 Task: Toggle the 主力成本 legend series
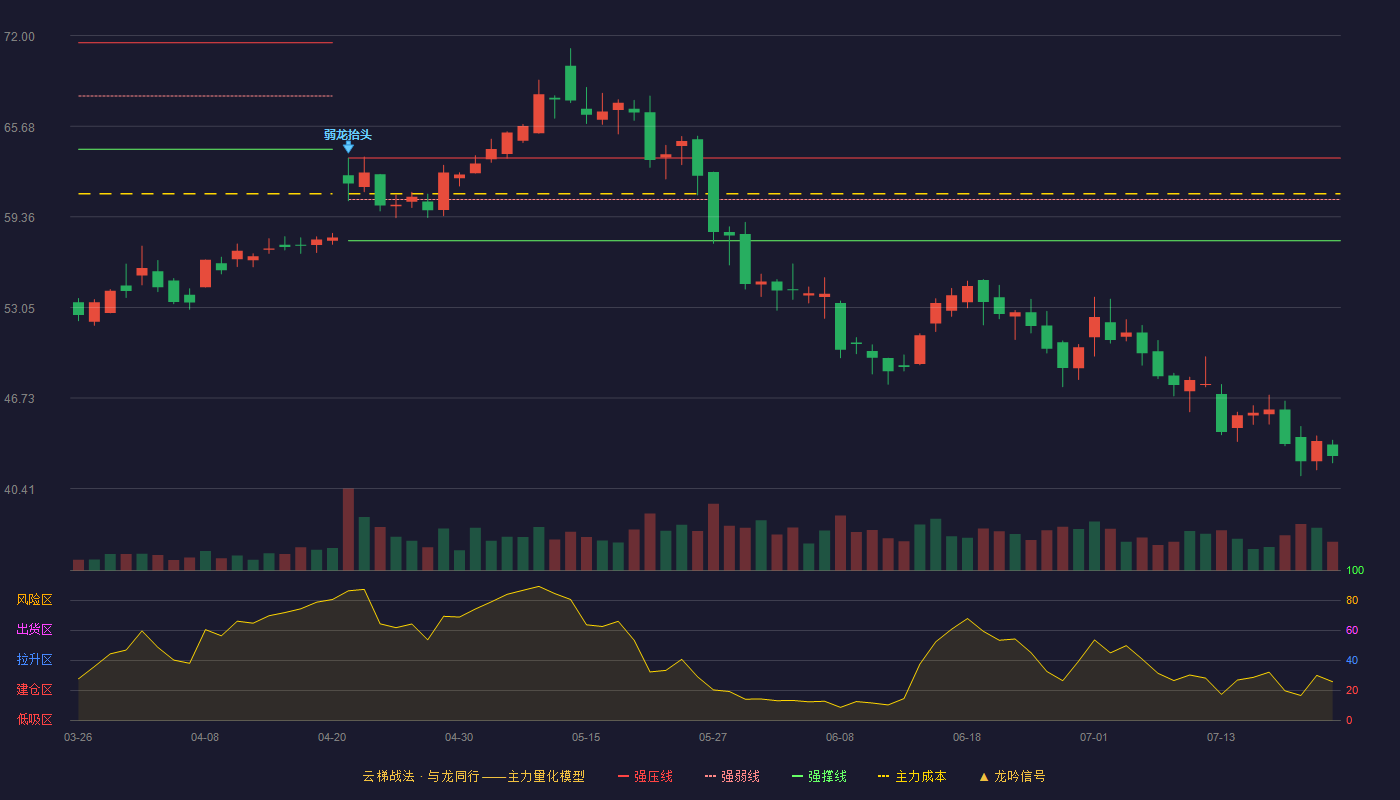pyautogui.click(x=912, y=776)
